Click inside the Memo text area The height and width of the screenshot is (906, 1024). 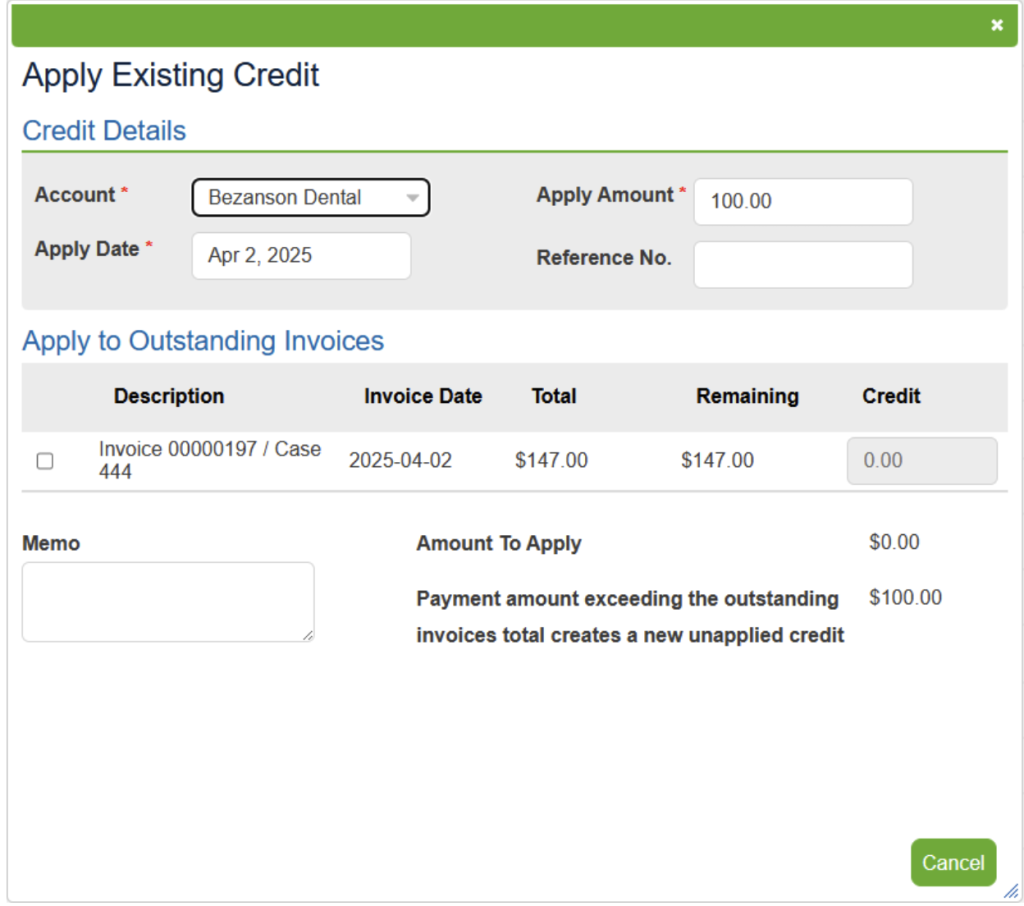click(167, 601)
